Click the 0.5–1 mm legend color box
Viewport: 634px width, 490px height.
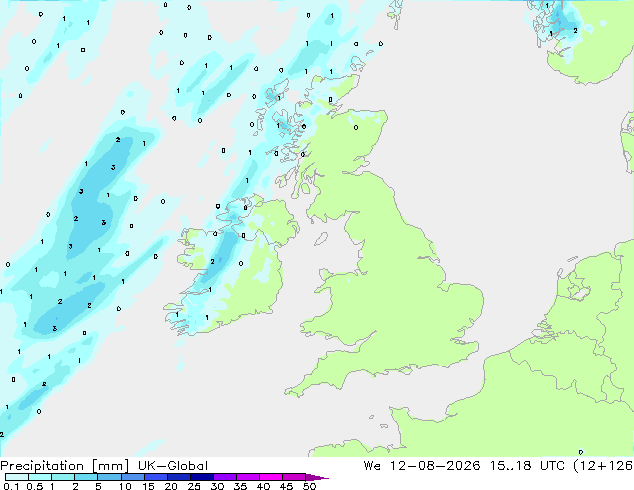tap(40, 477)
